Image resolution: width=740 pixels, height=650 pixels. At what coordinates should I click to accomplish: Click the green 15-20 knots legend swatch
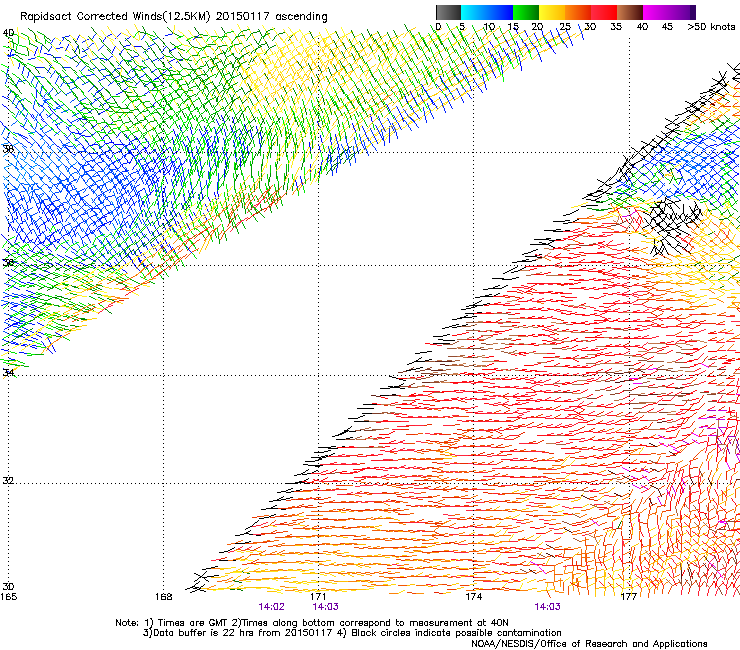526,12
